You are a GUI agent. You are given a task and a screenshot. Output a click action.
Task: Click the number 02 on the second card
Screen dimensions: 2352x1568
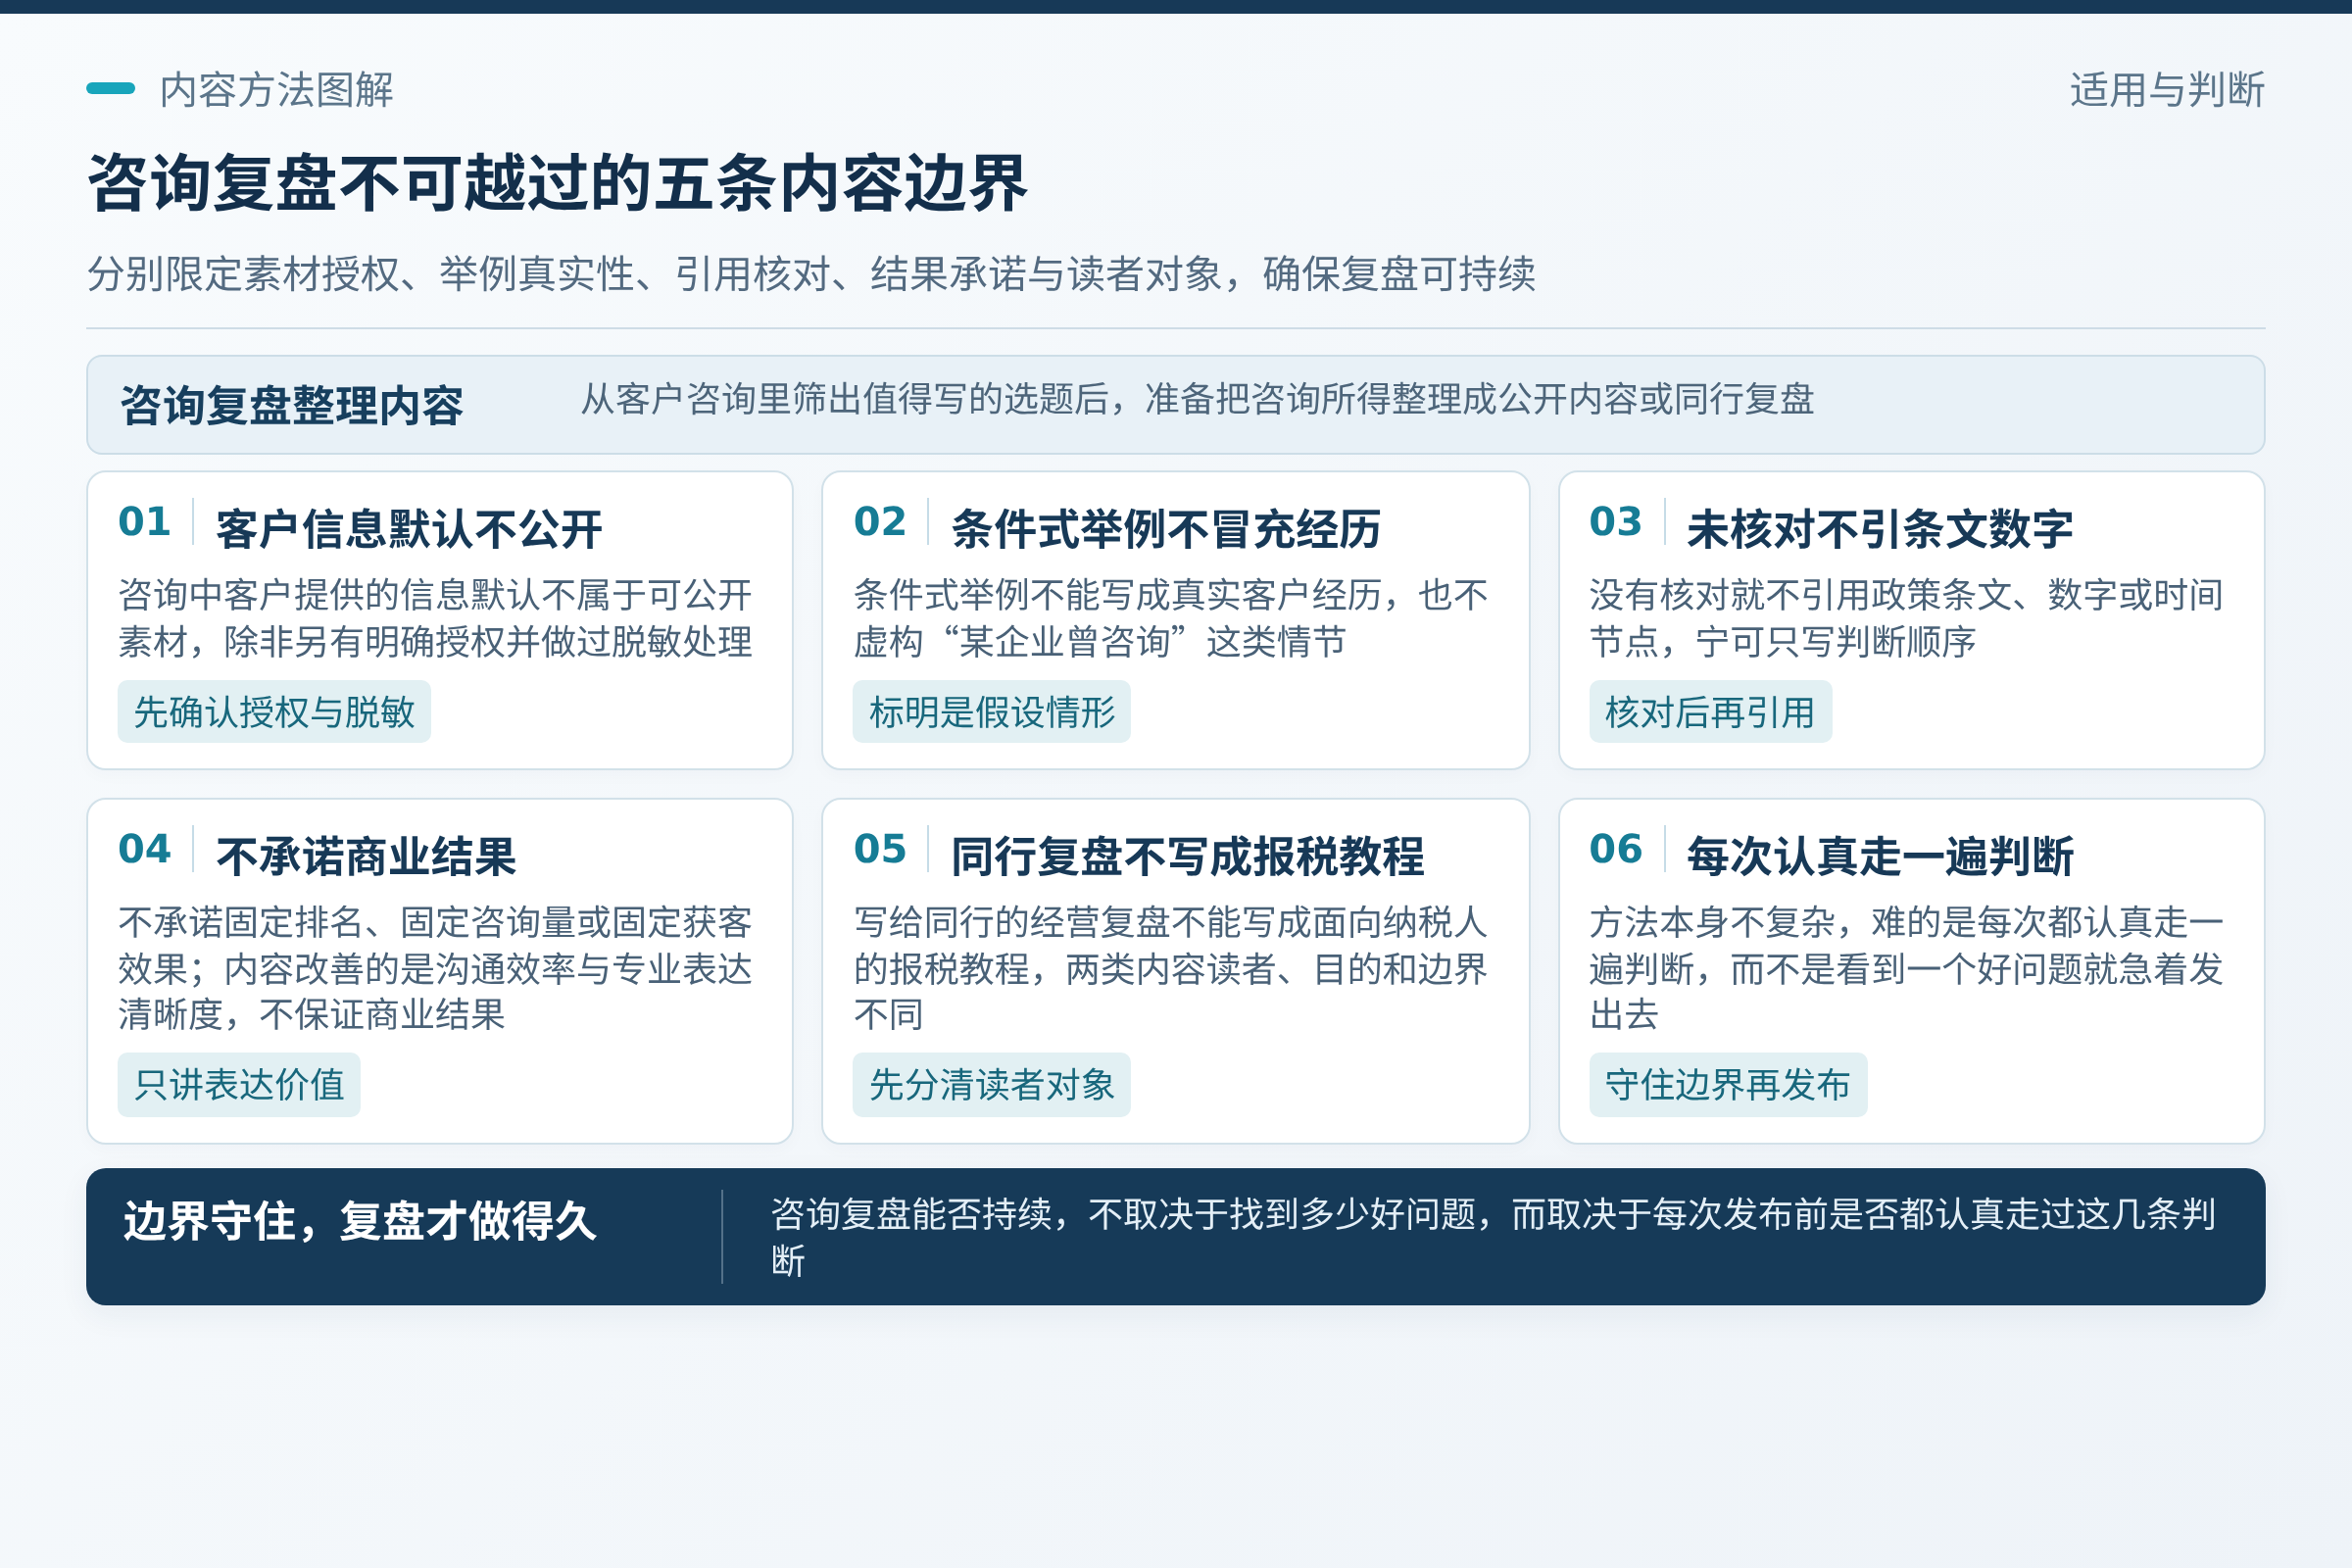(880, 521)
